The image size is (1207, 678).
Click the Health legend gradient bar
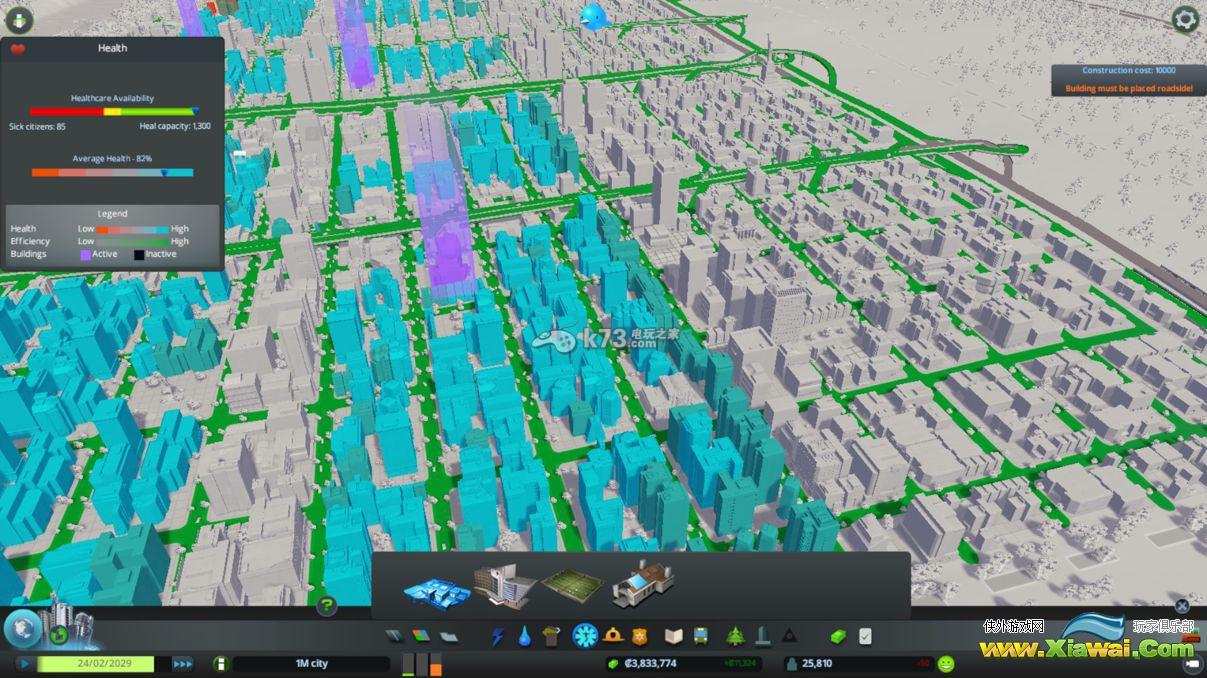[132, 229]
